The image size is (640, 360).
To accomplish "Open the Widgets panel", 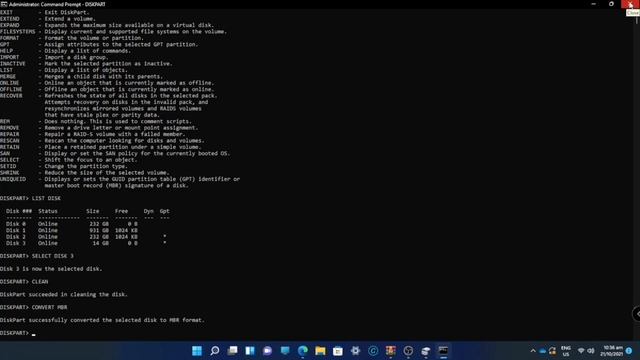I will (x=250, y=351).
